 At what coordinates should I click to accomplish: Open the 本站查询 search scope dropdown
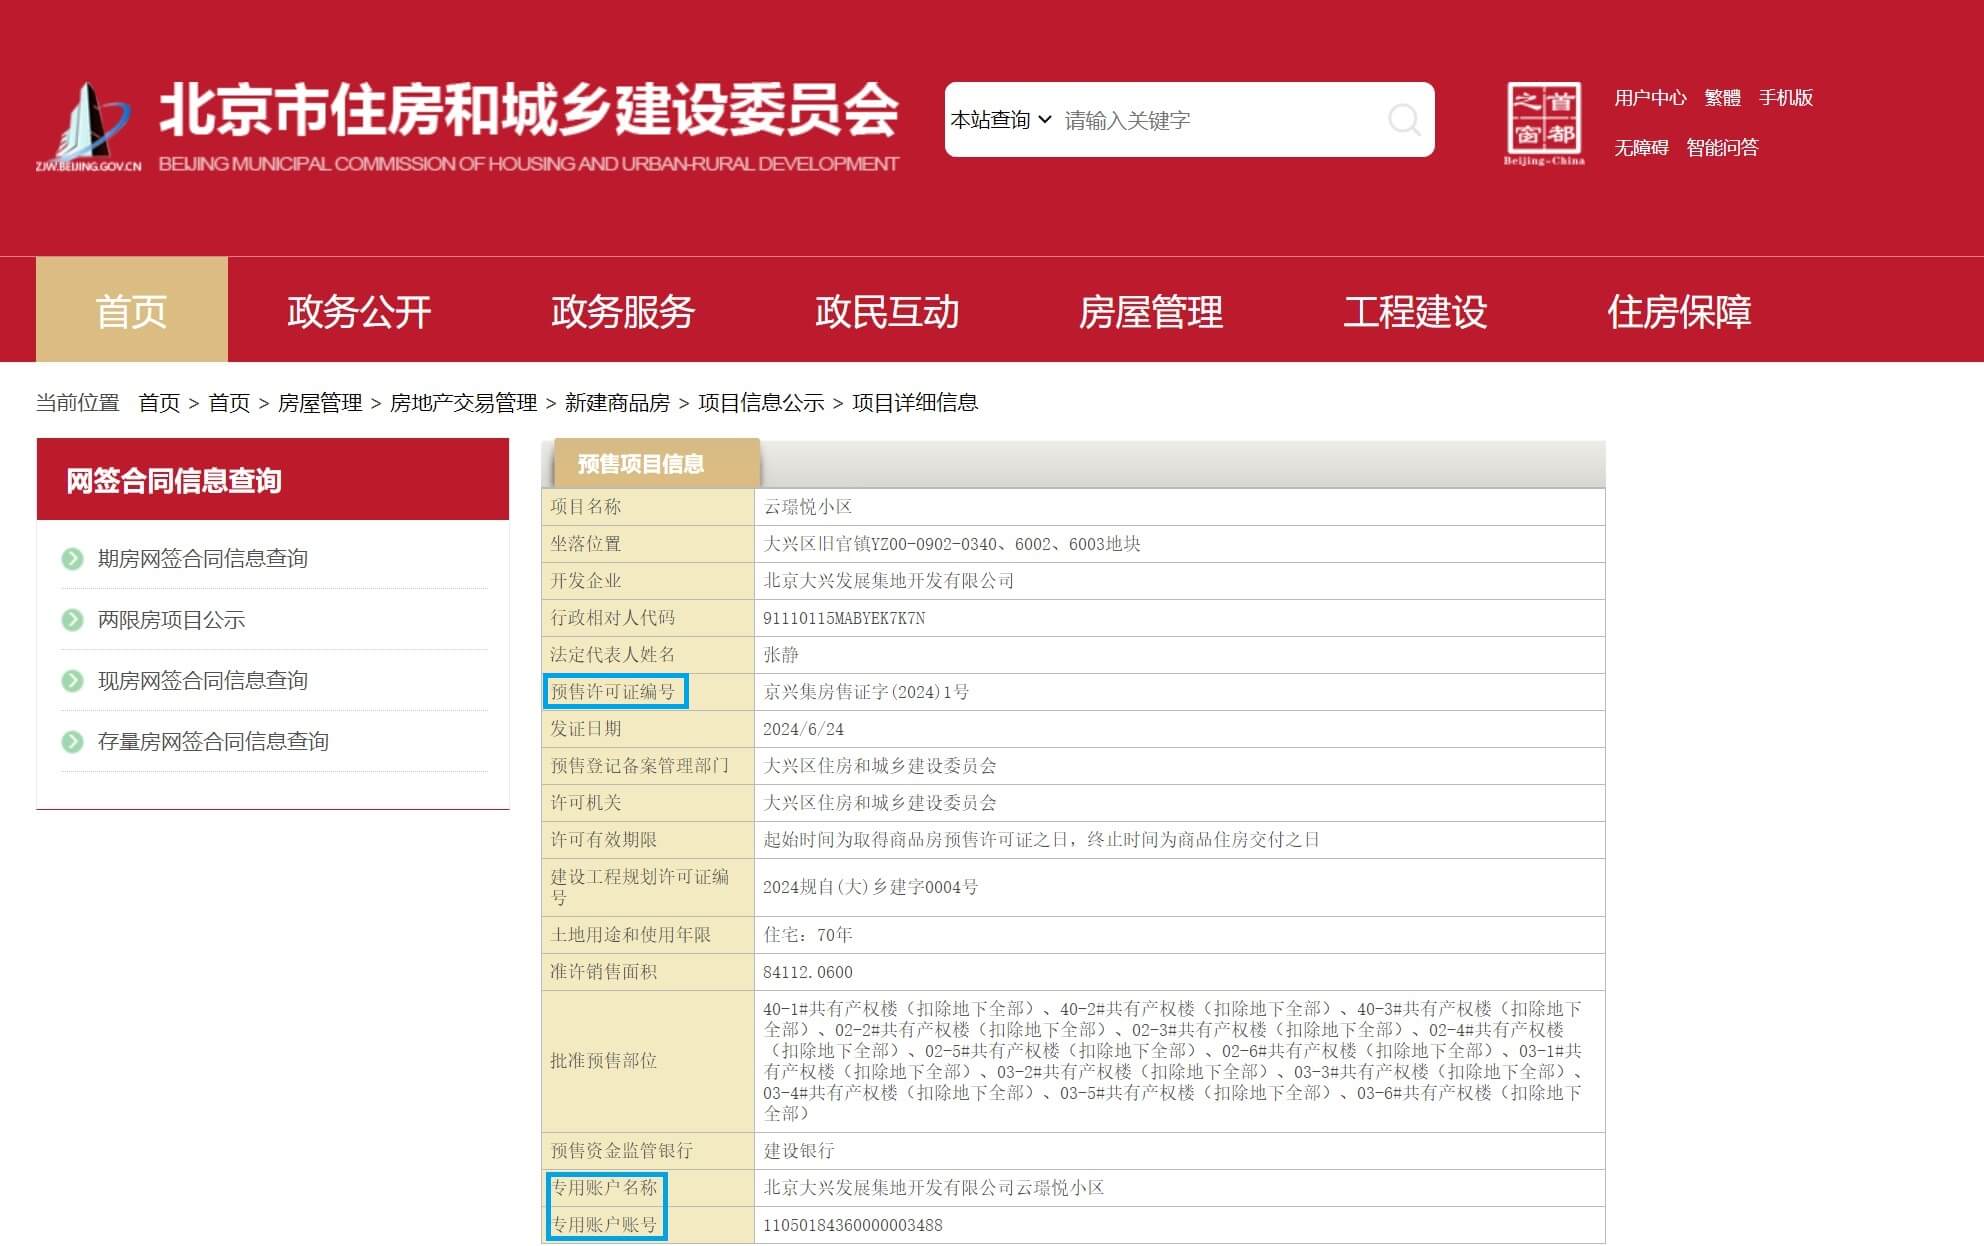[1000, 120]
